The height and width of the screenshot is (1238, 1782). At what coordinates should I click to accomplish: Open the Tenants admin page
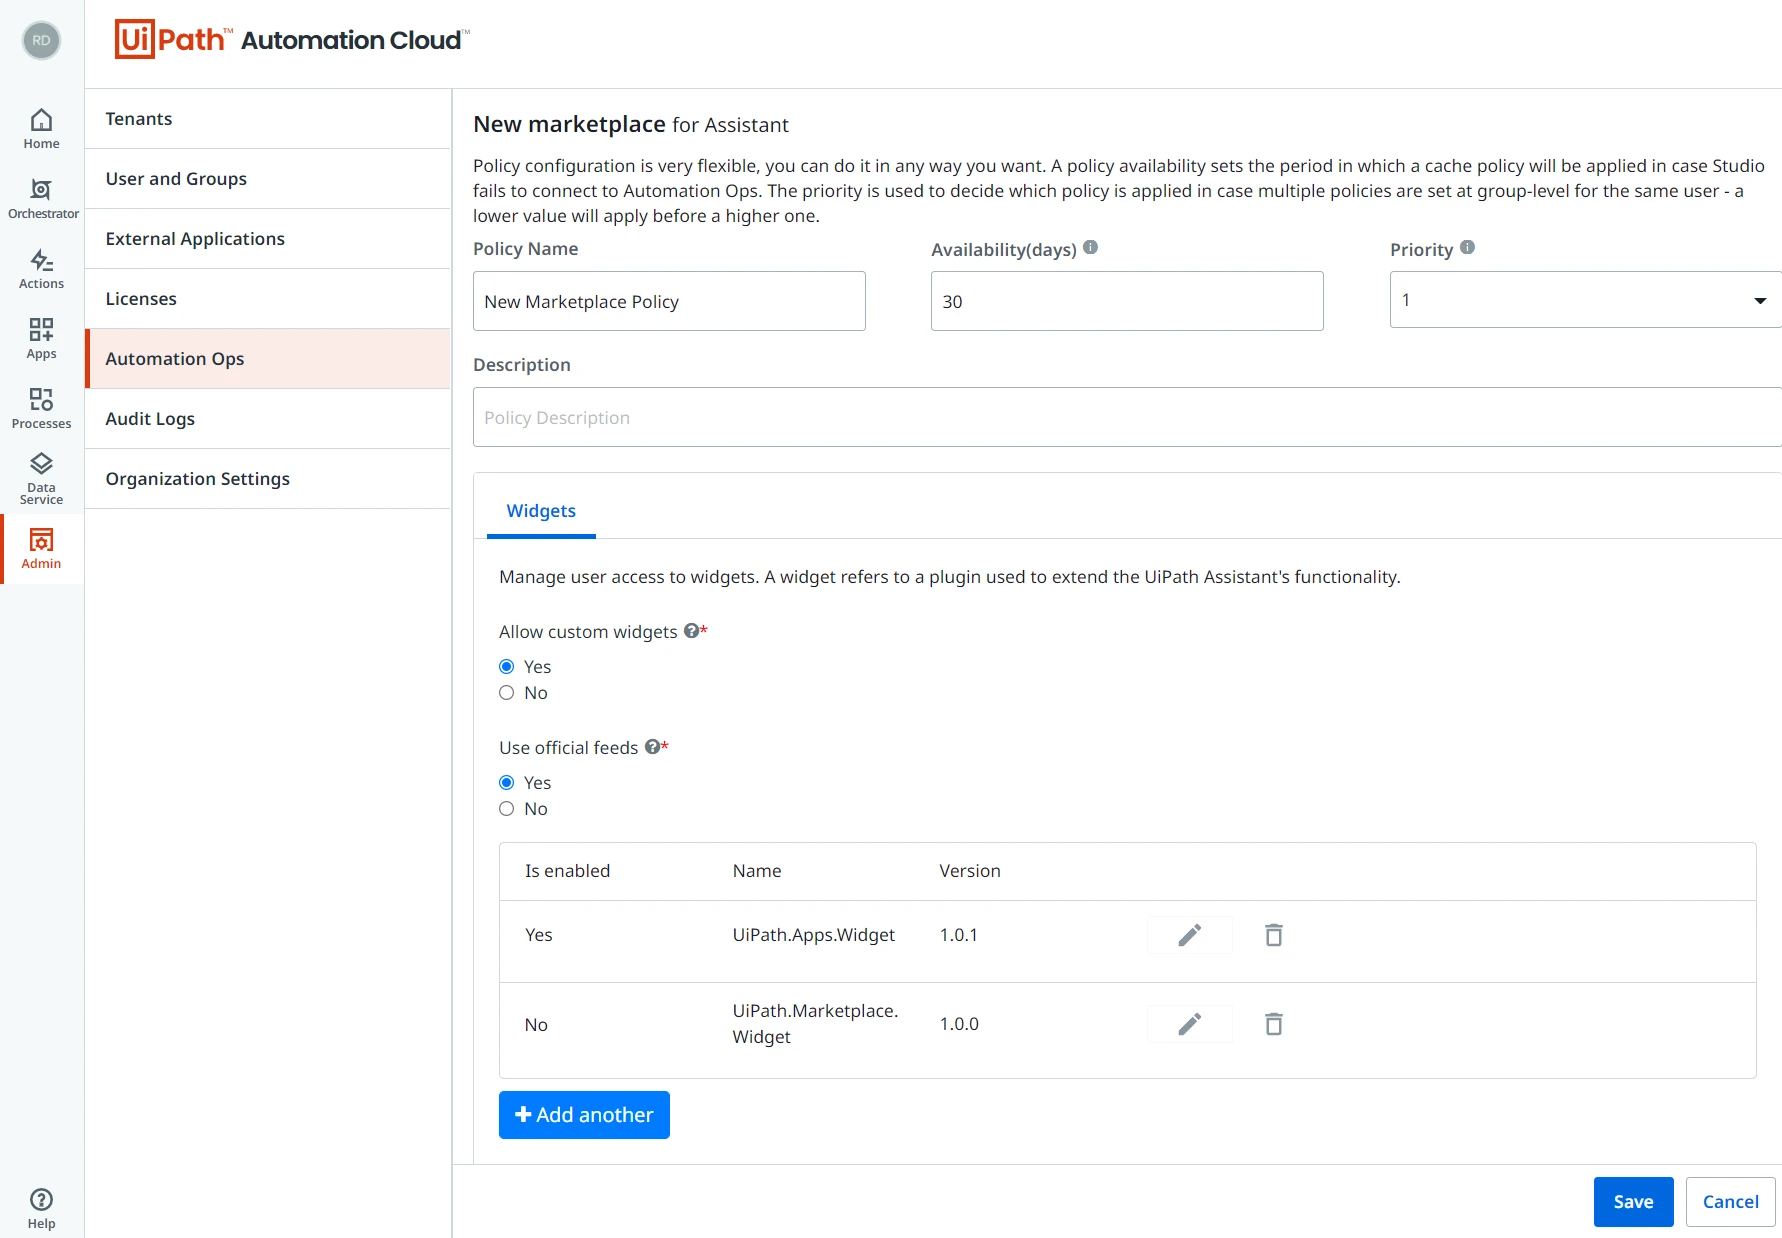(x=268, y=119)
